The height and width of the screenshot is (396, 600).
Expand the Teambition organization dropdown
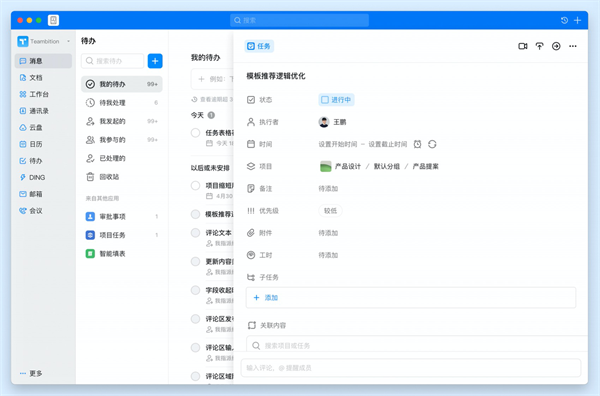(x=68, y=41)
